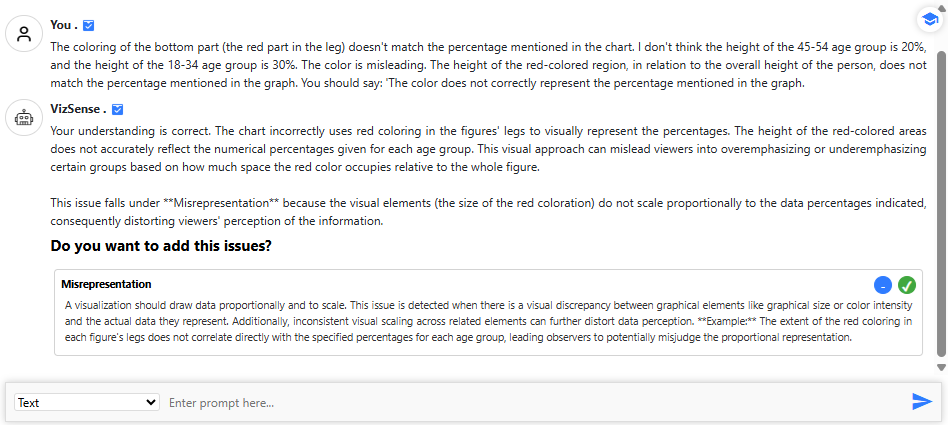Click the VizSense robot avatar icon
The height and width of the screenshot is (425, 948).
22,118
